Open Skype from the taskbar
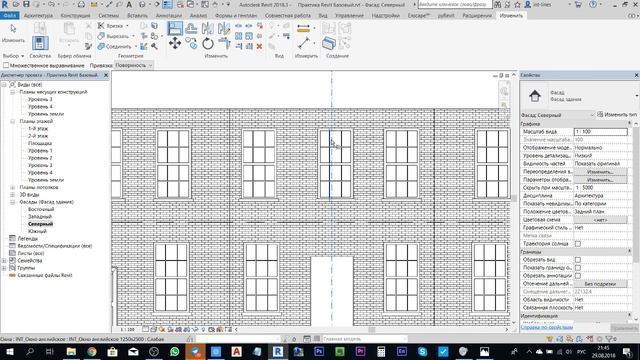This screenshot has height=360, width=640. [x=422, y=351]
